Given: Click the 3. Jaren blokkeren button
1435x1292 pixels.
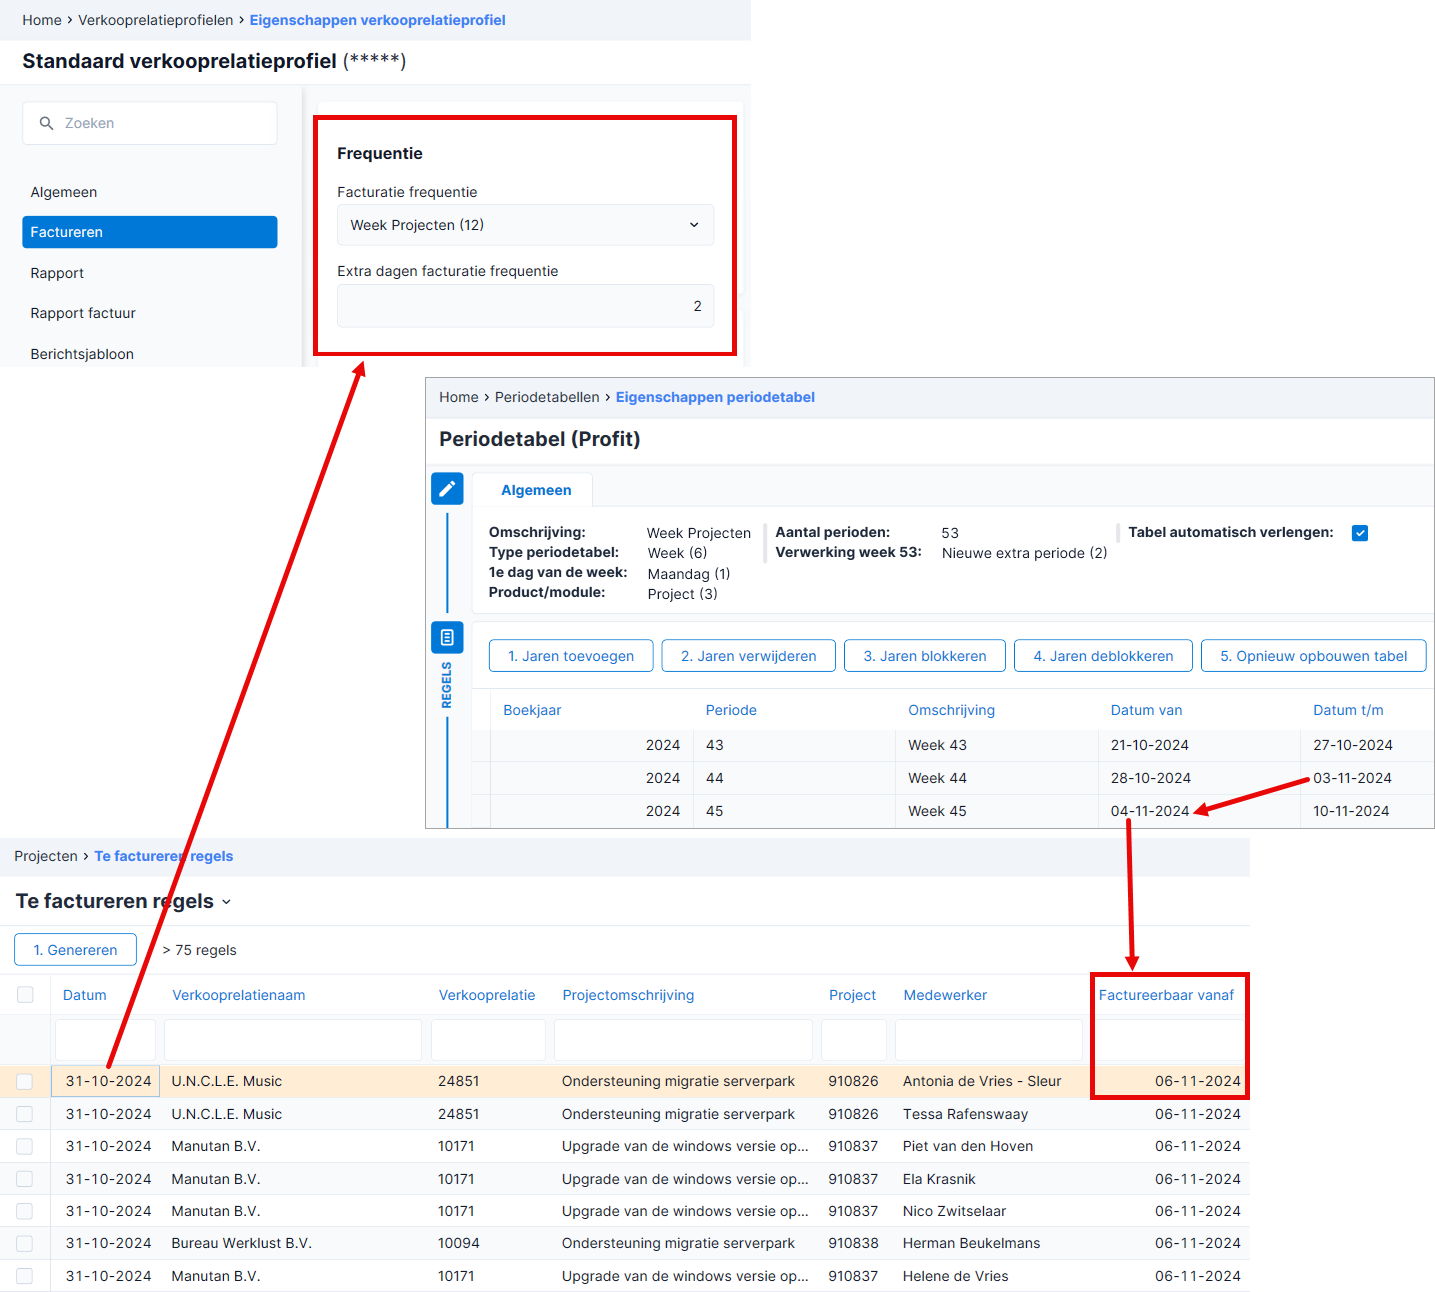Looking at the screenshot, I should [x=925, y=656].
